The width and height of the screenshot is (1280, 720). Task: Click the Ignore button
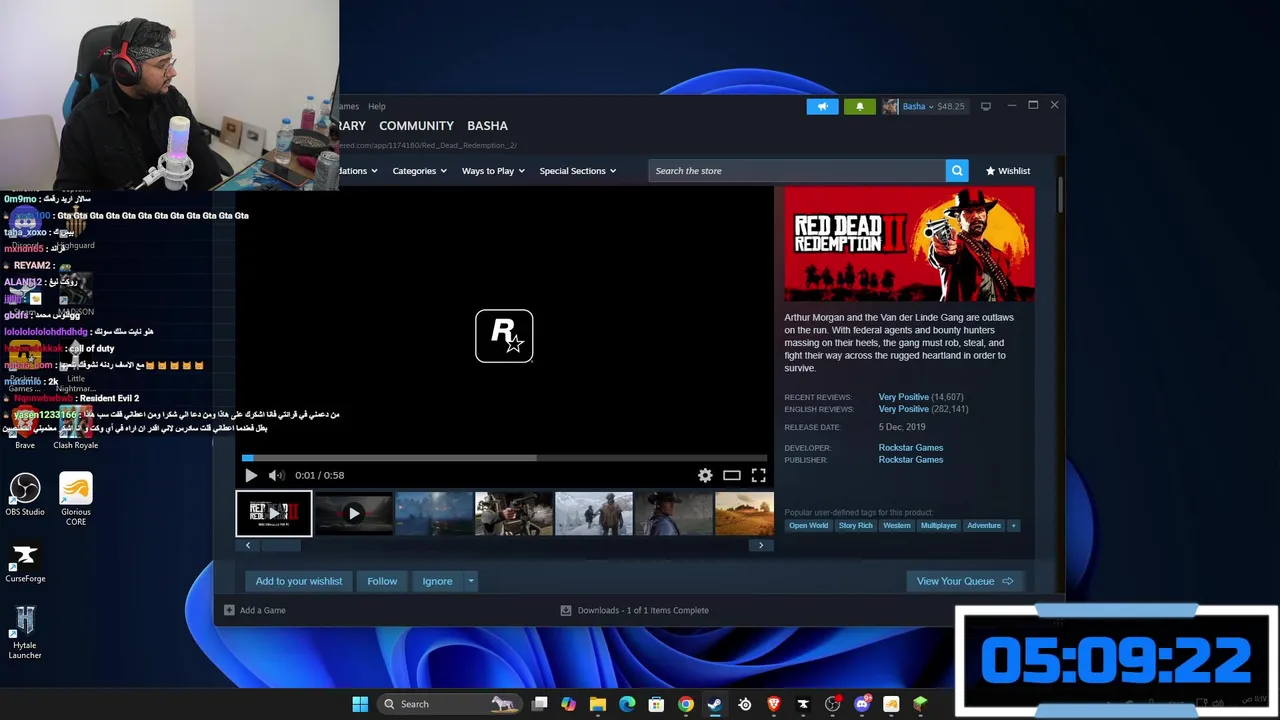click(437, 581)
